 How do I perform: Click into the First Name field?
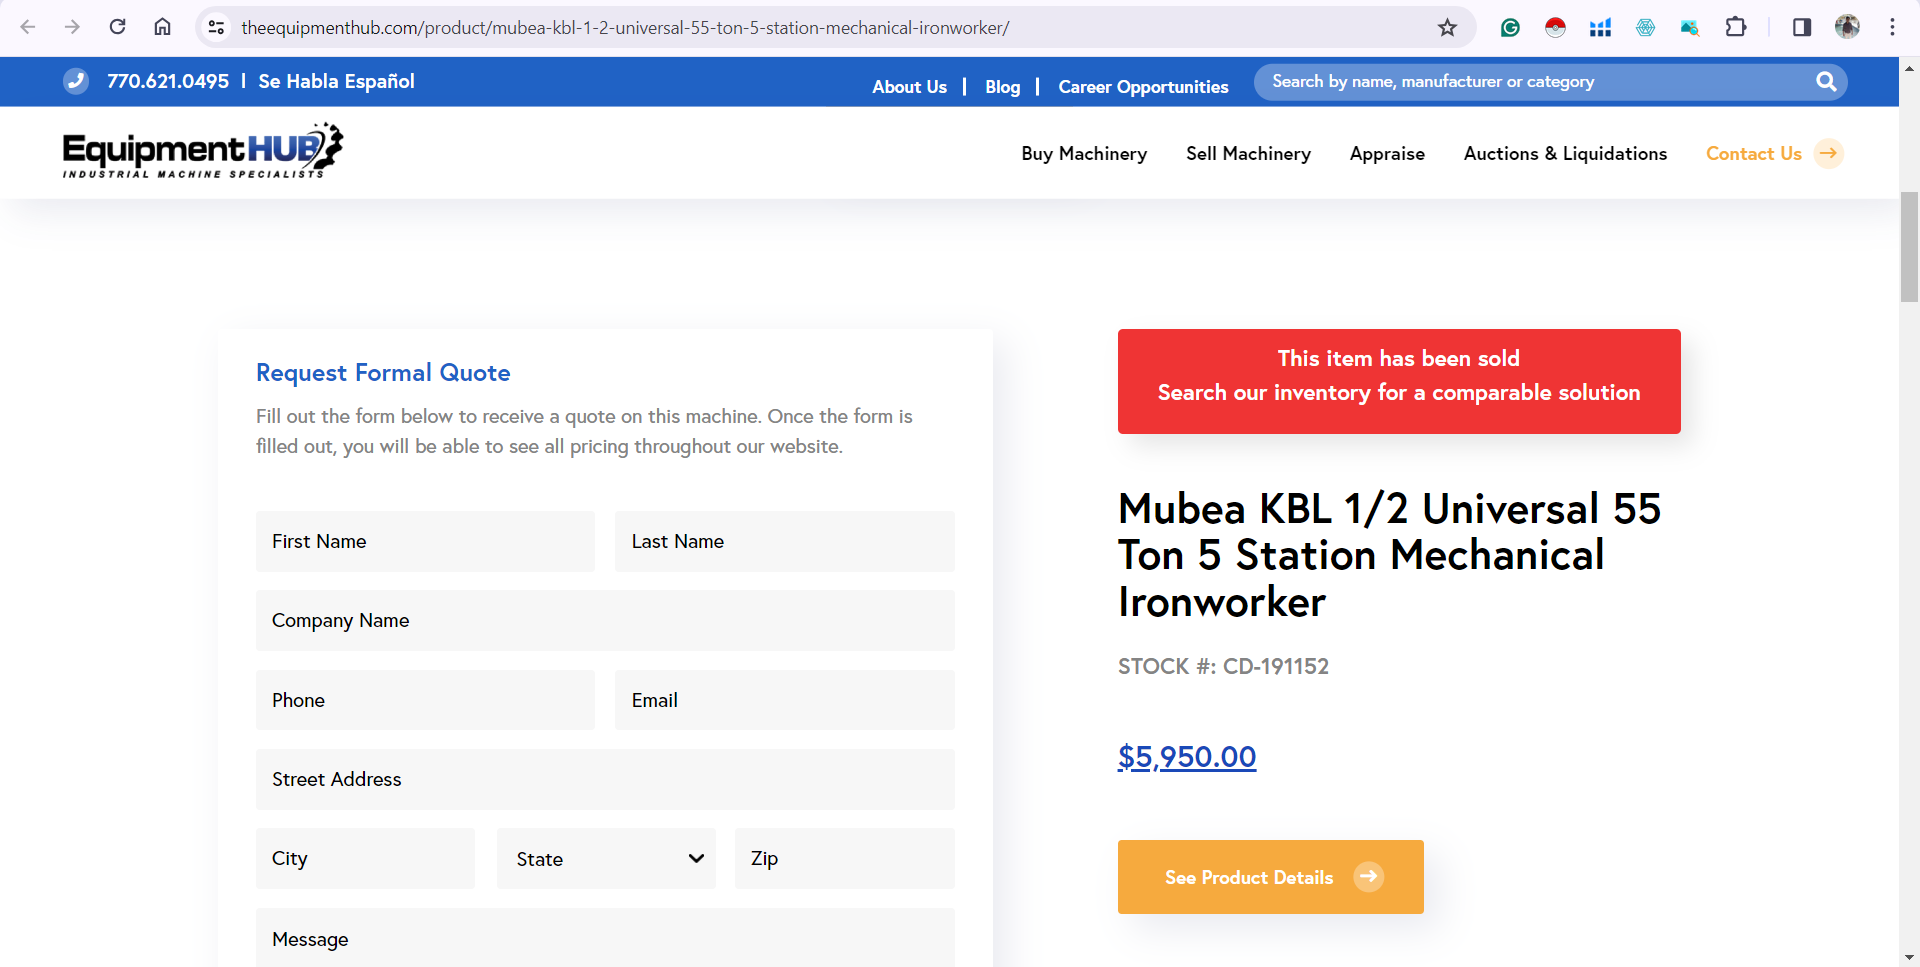(425, 541)
